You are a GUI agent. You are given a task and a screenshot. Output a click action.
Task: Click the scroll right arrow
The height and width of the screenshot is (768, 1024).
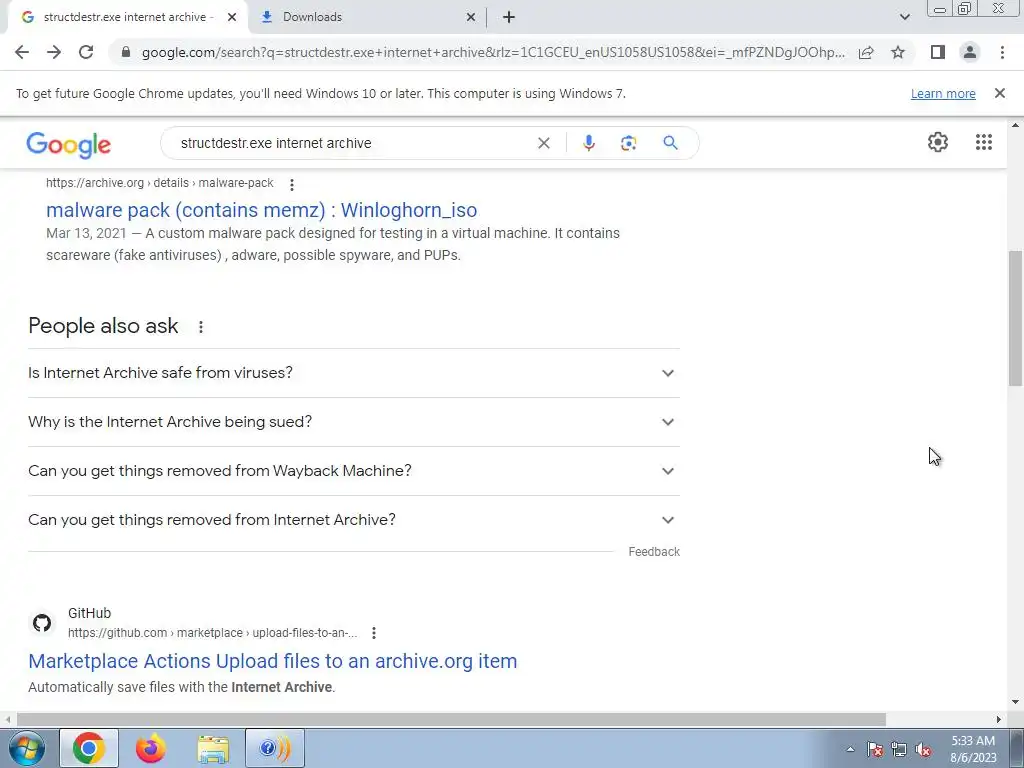[x=999, y=720]
